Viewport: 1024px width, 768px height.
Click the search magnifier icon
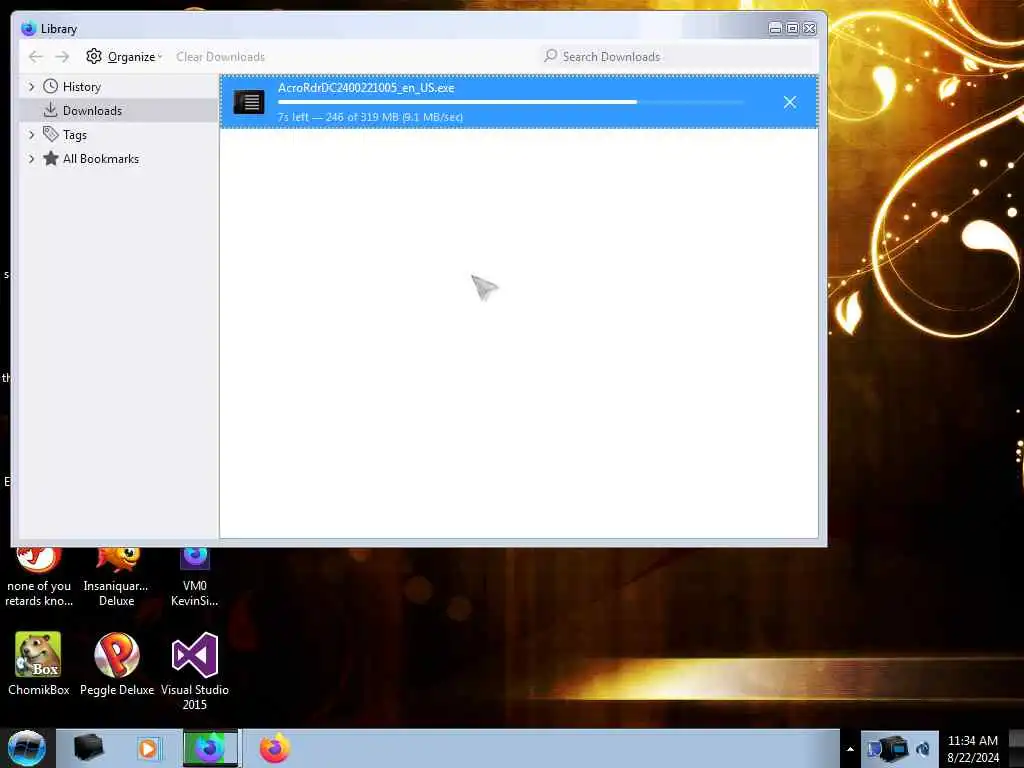[551, 56]
